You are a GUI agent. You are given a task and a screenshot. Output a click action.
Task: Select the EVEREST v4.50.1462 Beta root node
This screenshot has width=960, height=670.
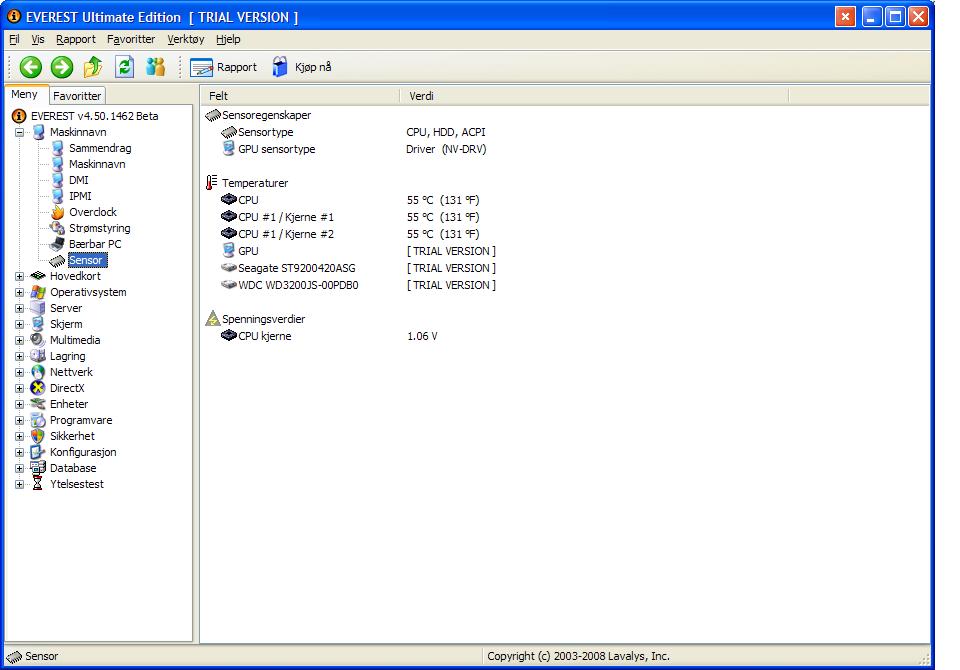(x=94, y=116)
